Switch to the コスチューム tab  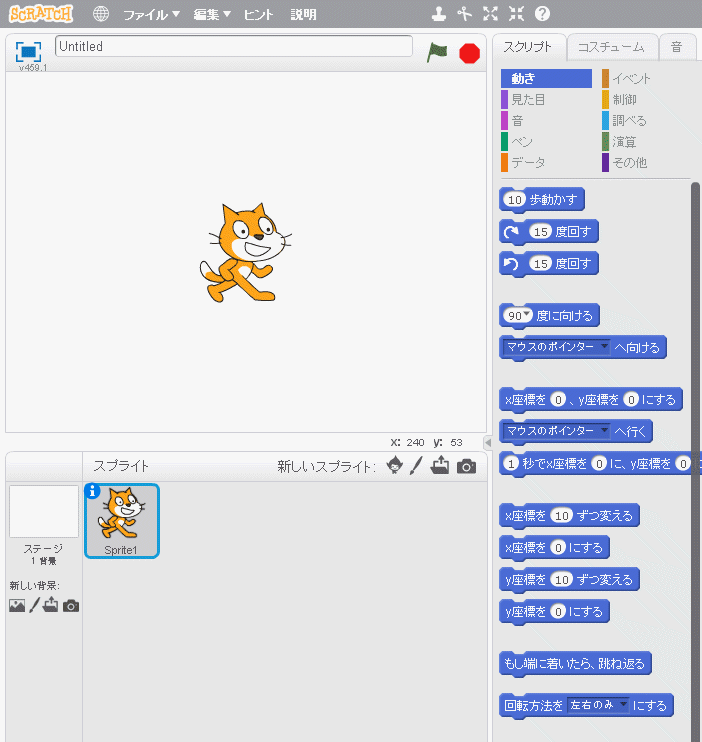pos(611,47)
